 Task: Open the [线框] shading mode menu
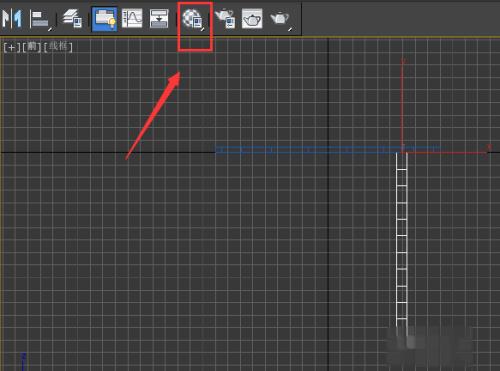click(x=58, y=47)
